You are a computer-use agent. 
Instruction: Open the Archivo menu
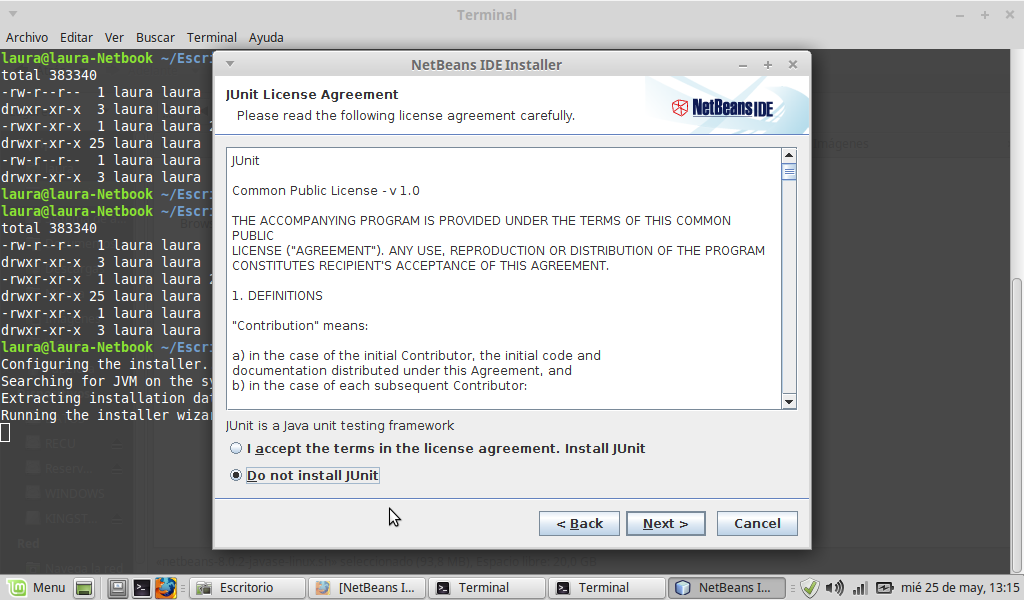click(x=27, y=38)
